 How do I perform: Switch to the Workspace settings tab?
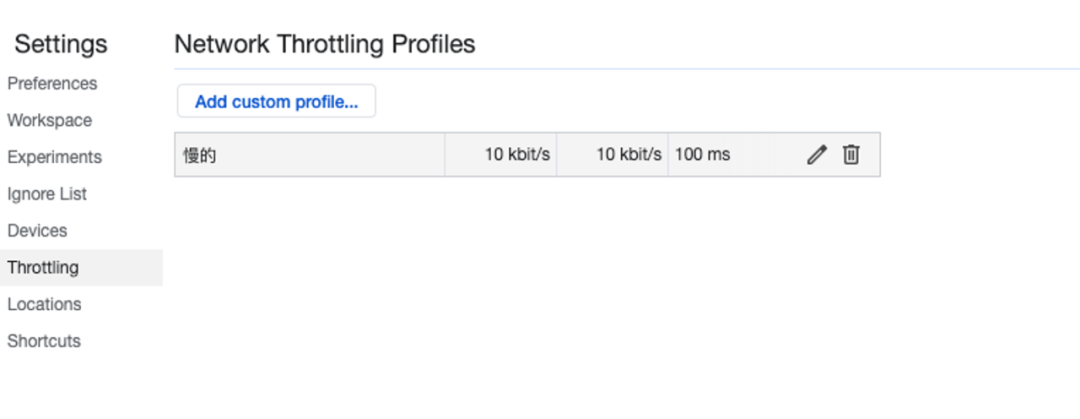(49, 121)
